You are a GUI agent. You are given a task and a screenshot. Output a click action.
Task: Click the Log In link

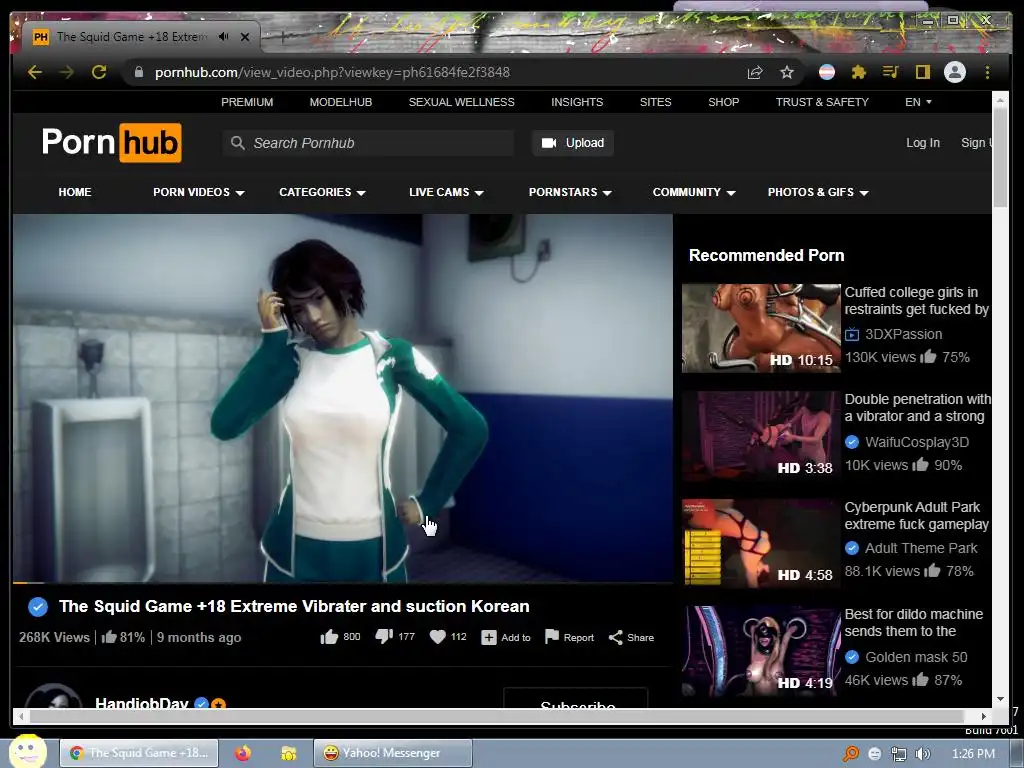[923, 142]
